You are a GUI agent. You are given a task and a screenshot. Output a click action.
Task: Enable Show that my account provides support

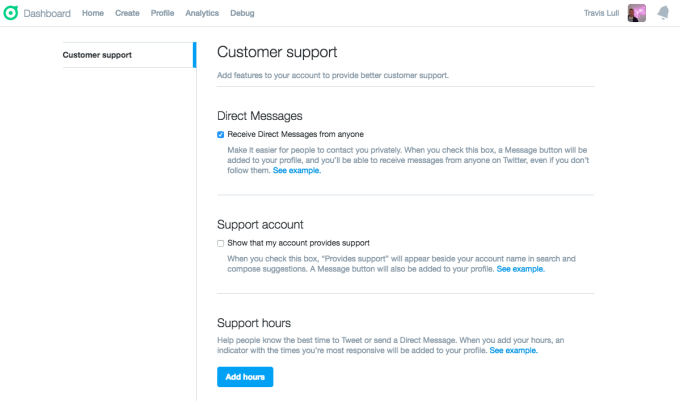(221, 243)
